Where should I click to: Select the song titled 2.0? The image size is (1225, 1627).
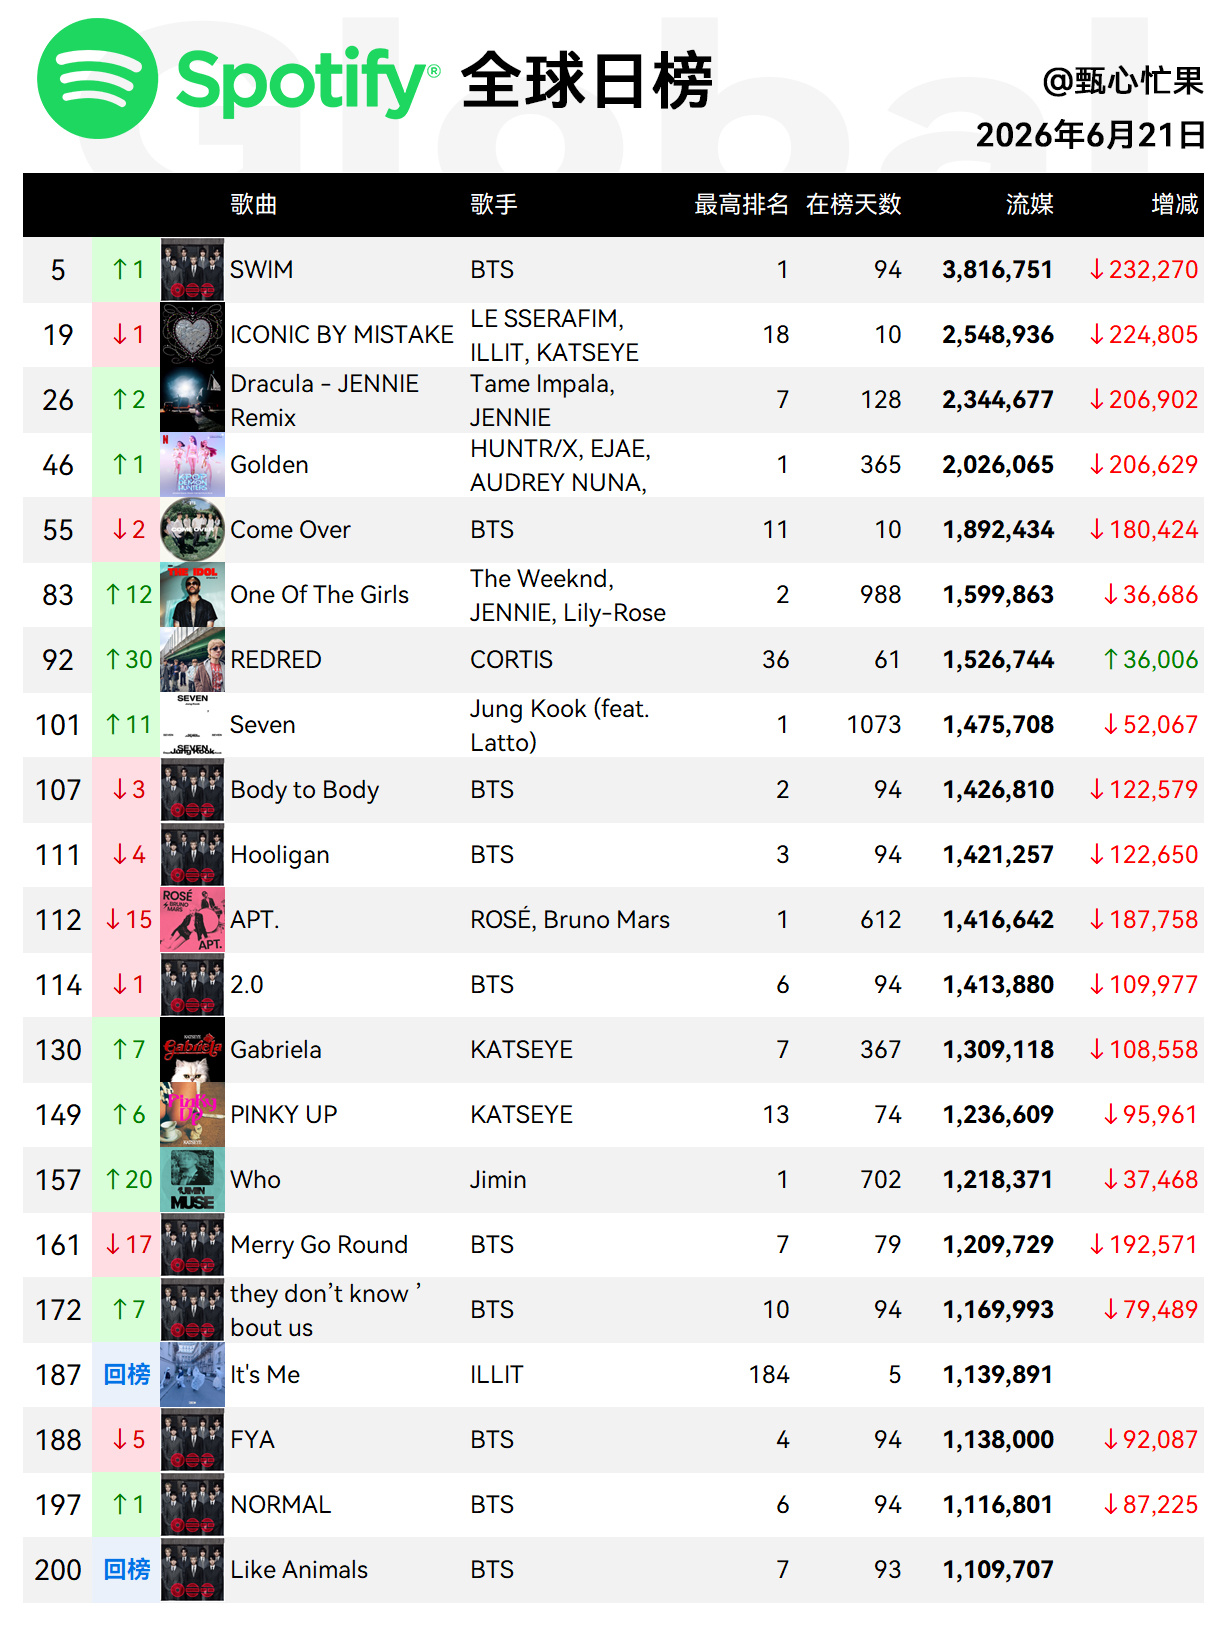pyautogui.click(x=247, y=985)
